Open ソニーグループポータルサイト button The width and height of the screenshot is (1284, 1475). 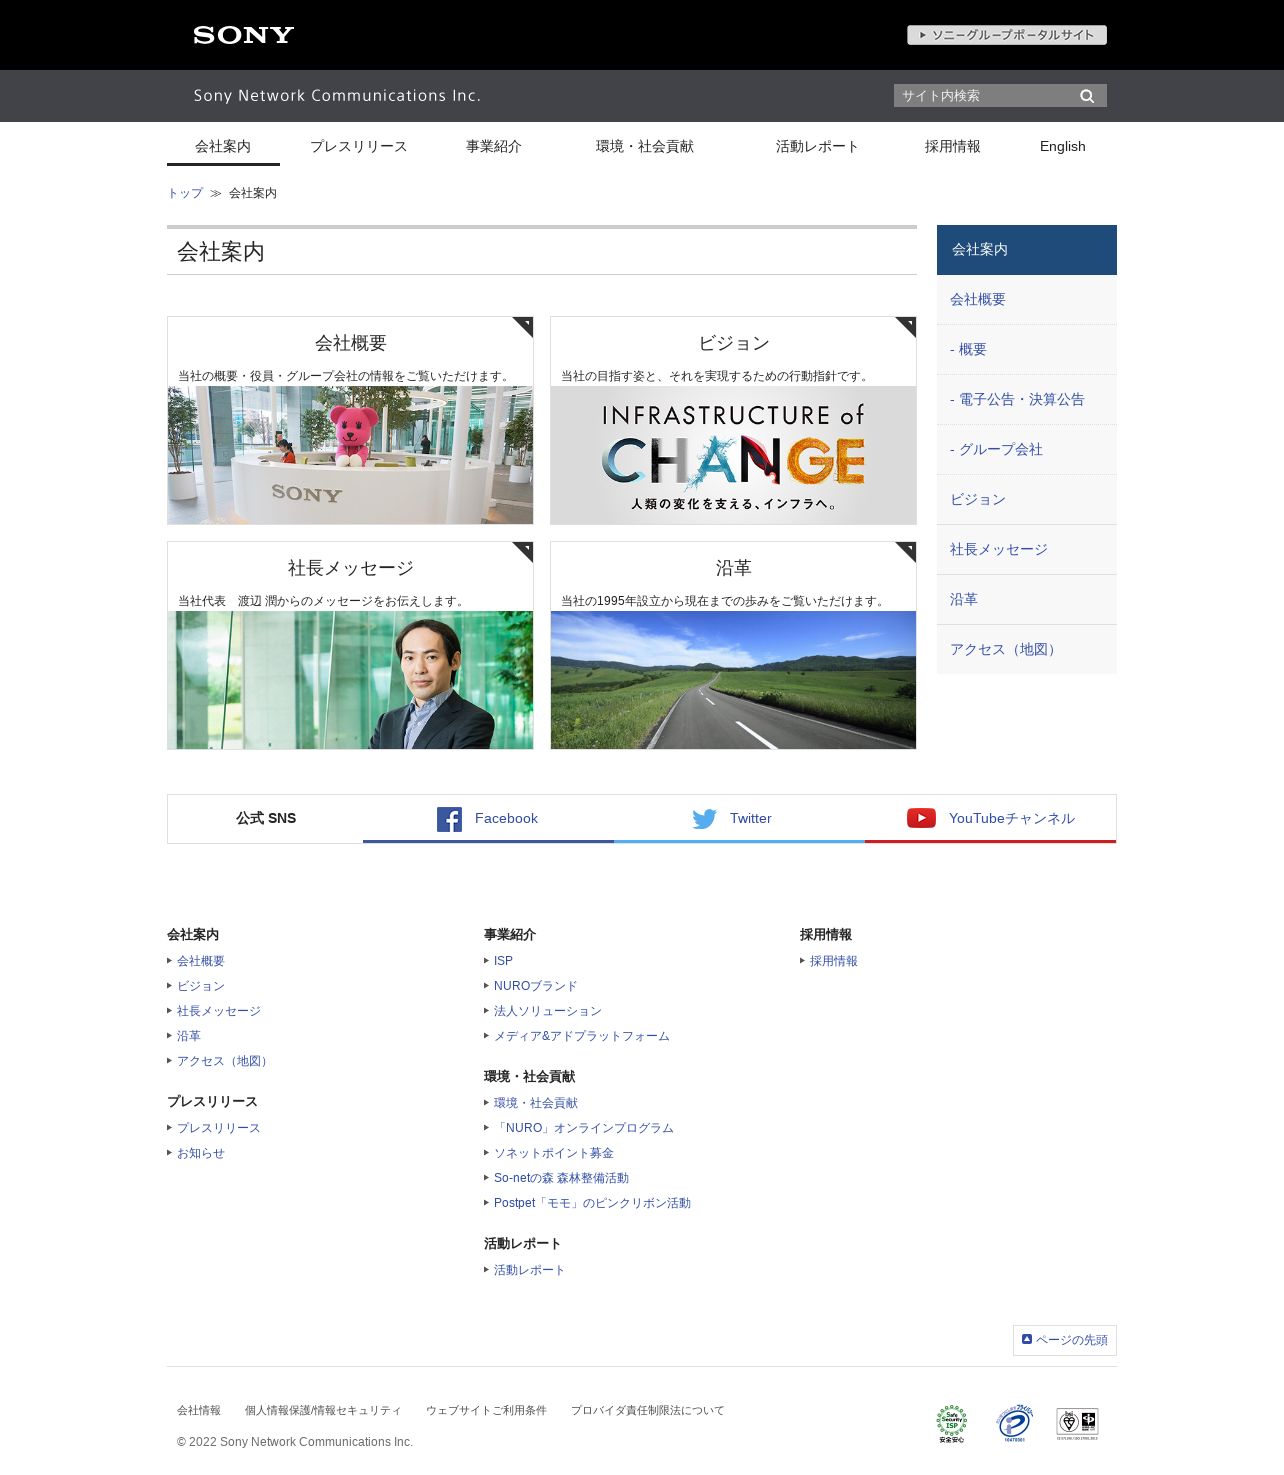click(1007, 35)
